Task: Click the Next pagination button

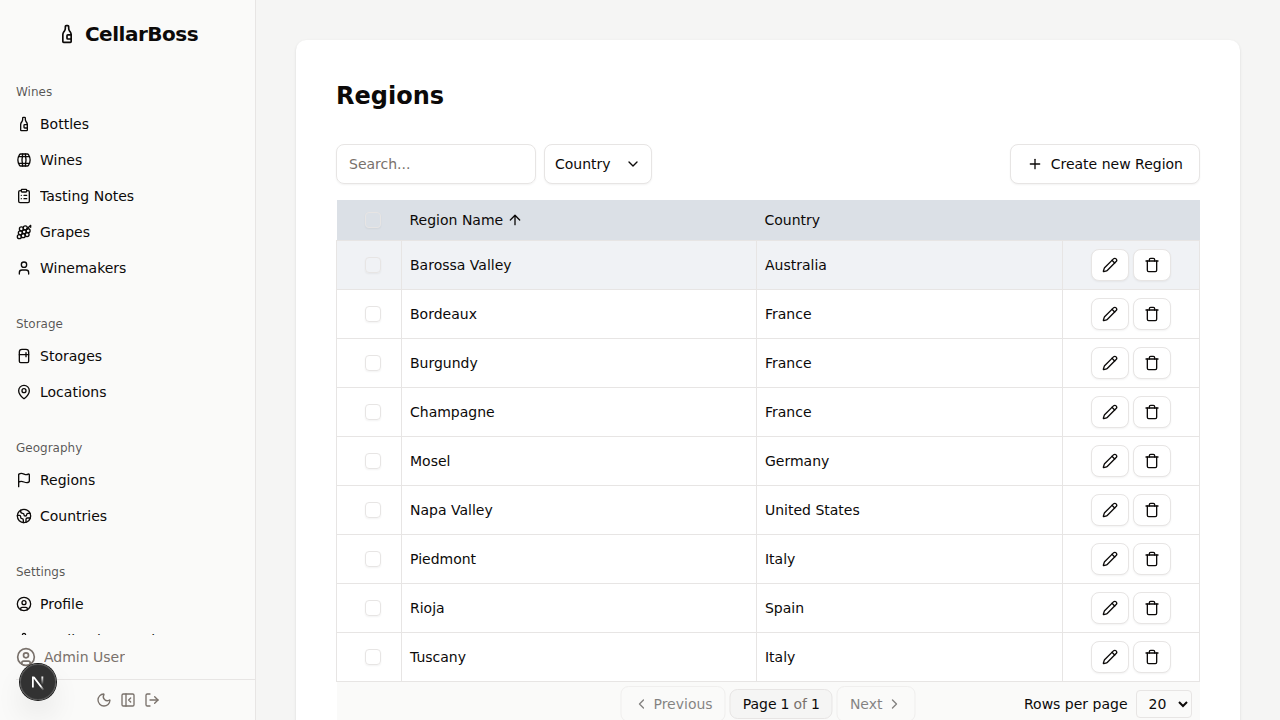Action: [x=874, y=704]
